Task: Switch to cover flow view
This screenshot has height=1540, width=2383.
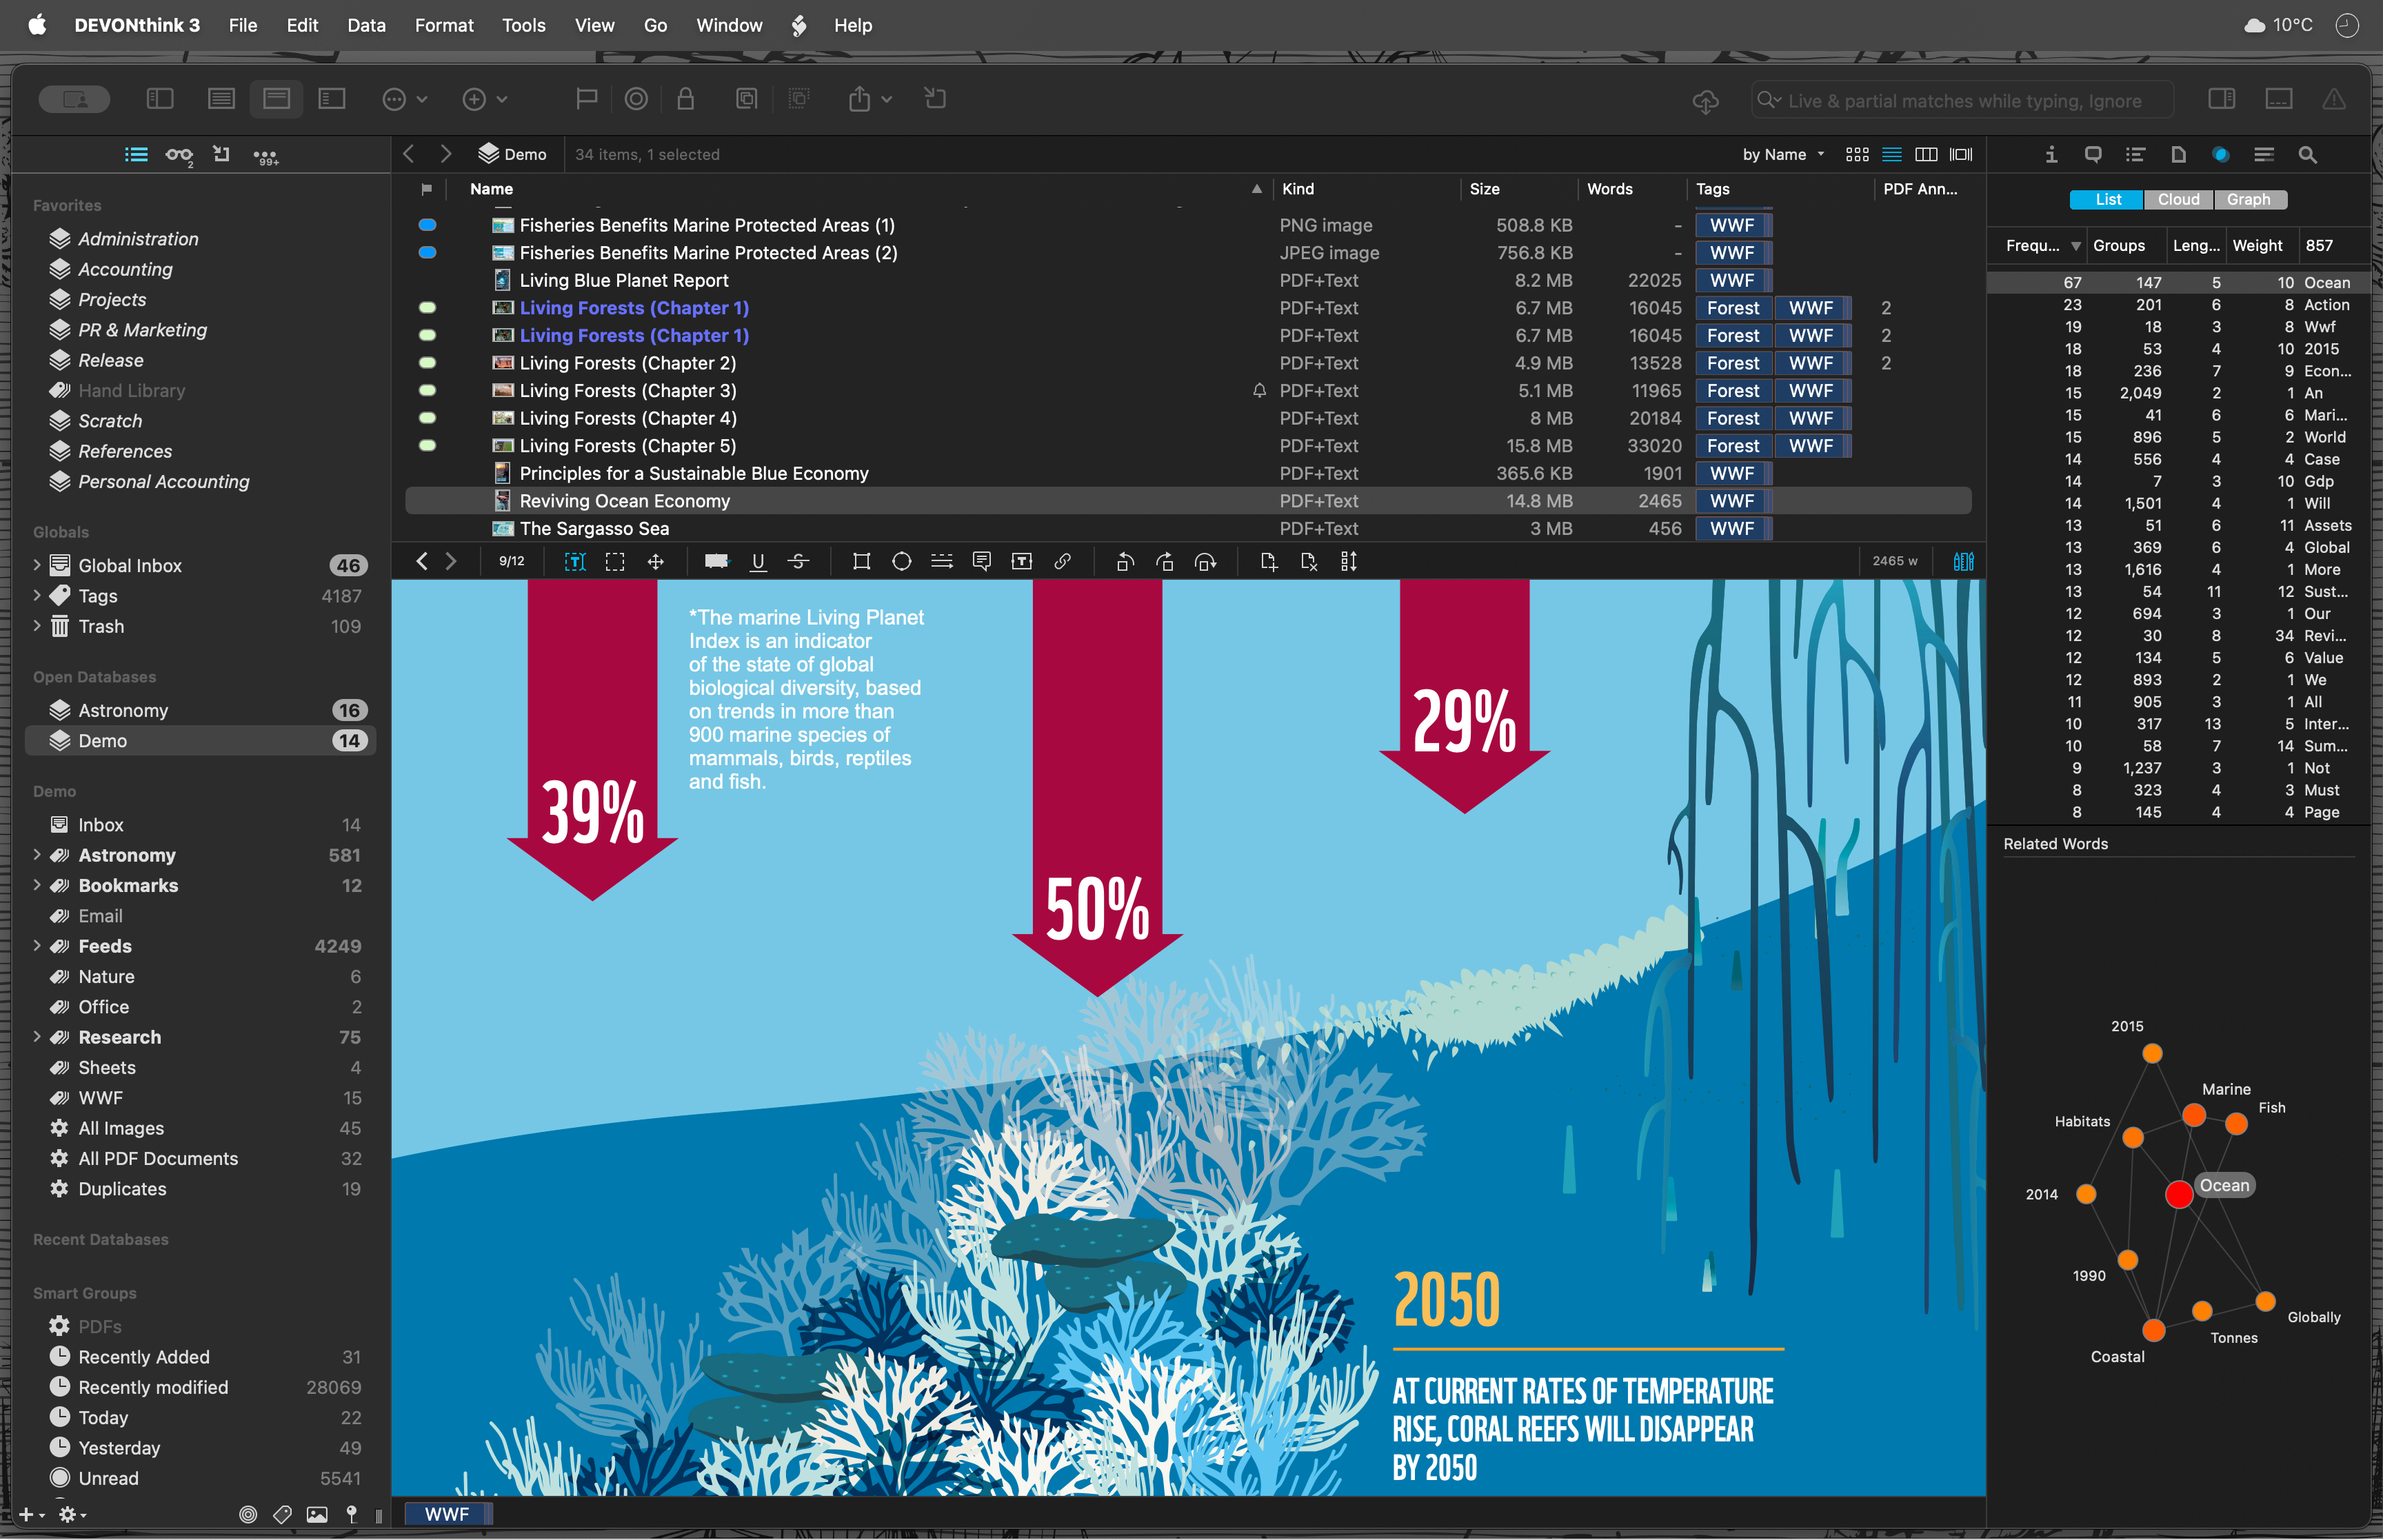Action: click(1961, 155)
